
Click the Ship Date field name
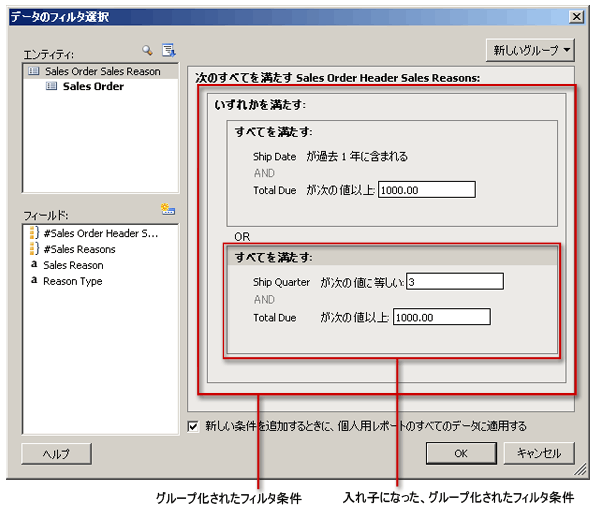tap(274, 157)
